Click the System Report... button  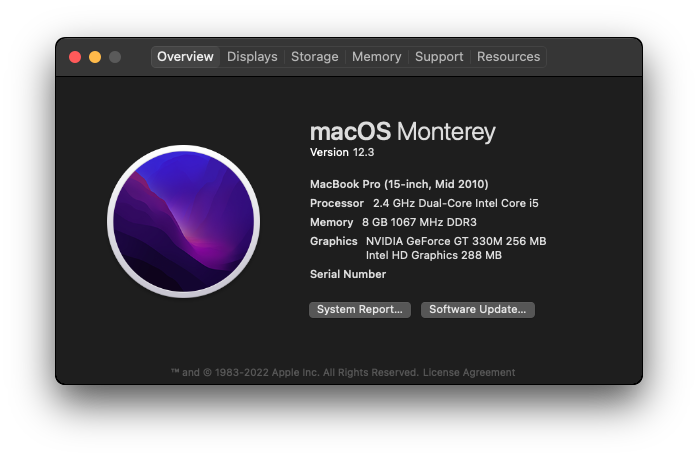point(360,309)
